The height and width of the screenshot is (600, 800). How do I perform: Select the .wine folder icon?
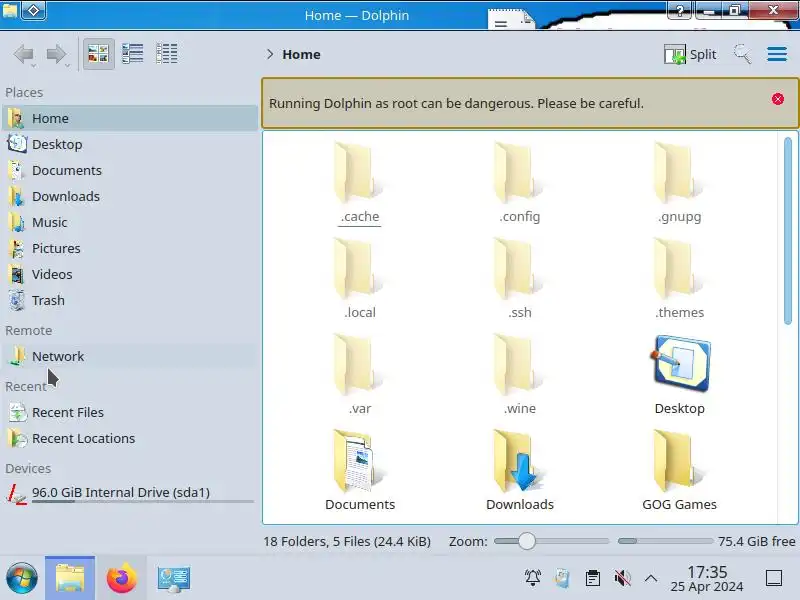pos(519,366)
